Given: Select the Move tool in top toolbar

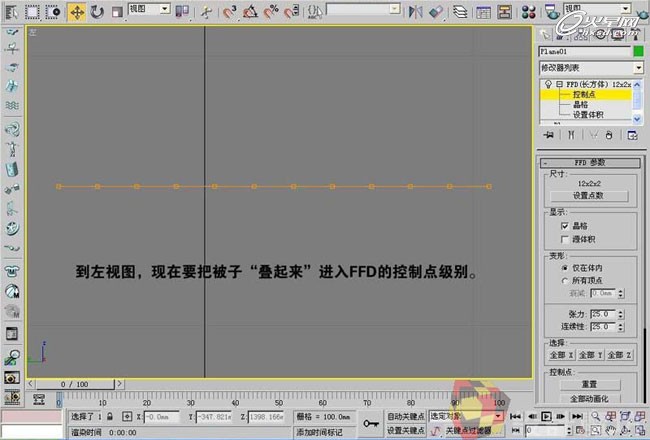Looking at the screenshot, I should coord(77,12).
